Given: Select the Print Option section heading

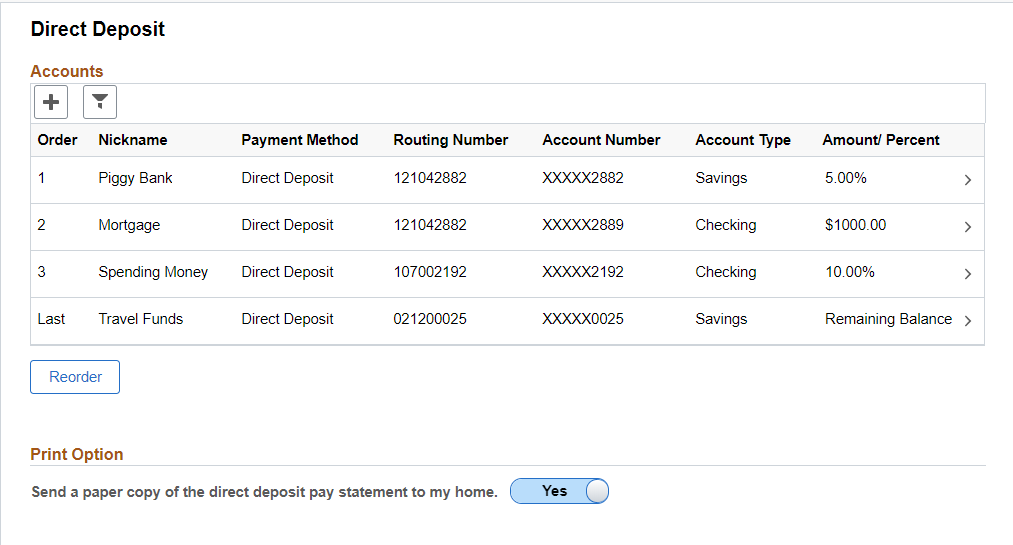Looking at the screenshot, I should click(x=77, y=455).
